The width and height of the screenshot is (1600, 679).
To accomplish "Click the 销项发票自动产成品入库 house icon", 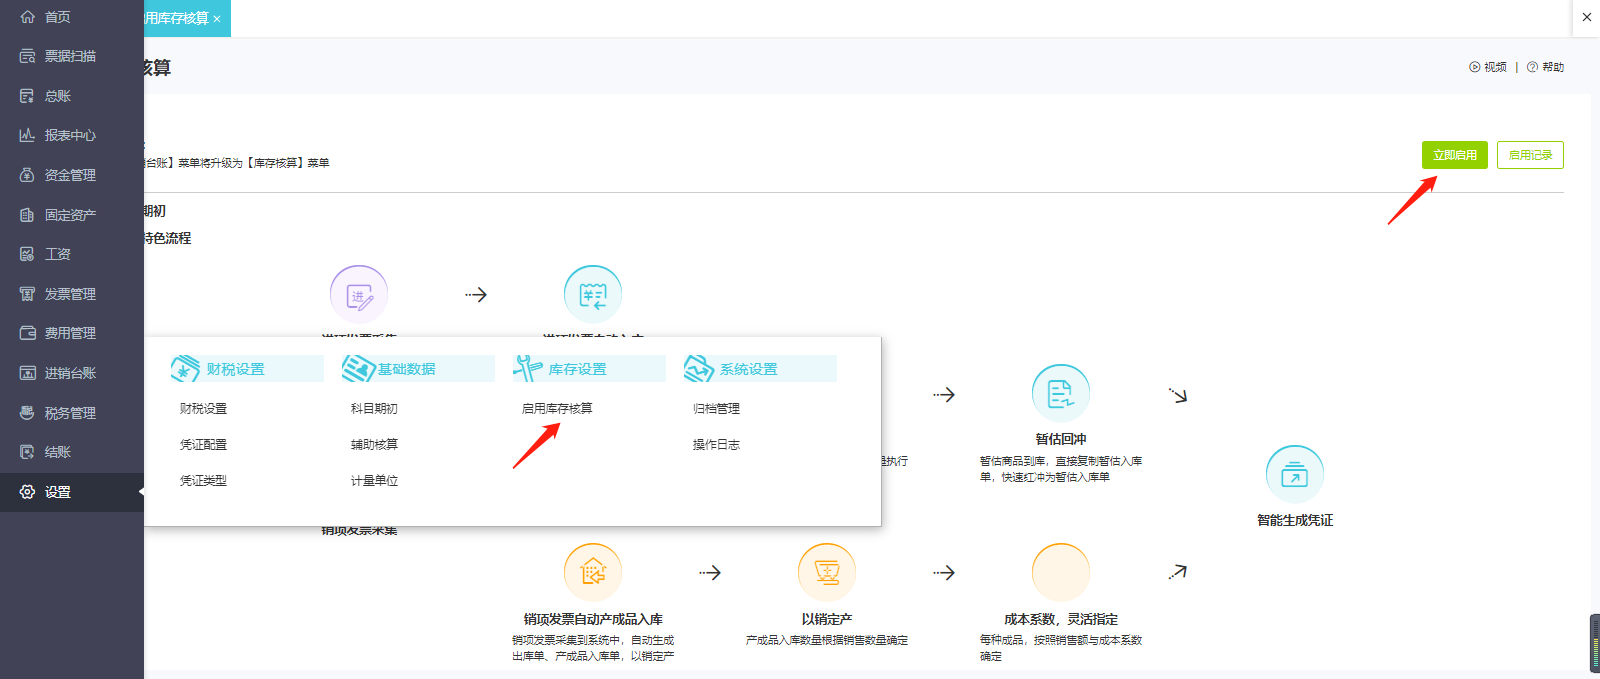I will point(593,572).
